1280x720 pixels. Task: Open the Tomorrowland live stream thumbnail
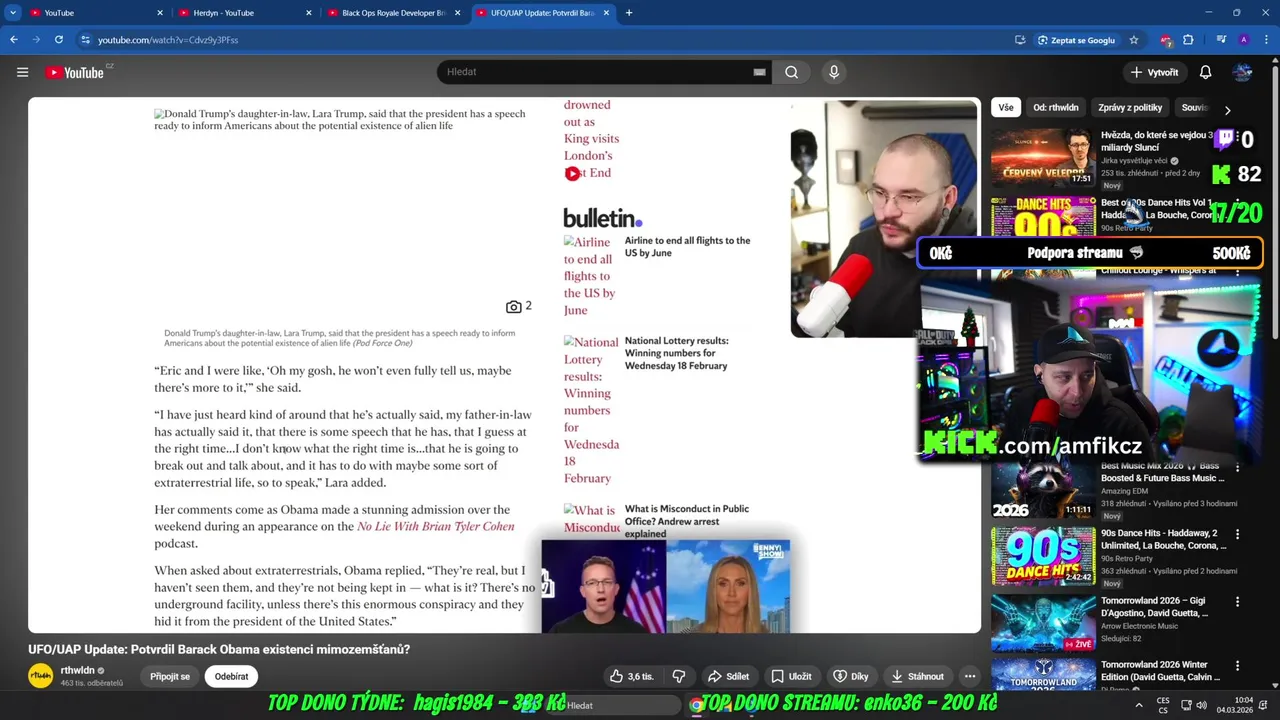pos(1043,623)
